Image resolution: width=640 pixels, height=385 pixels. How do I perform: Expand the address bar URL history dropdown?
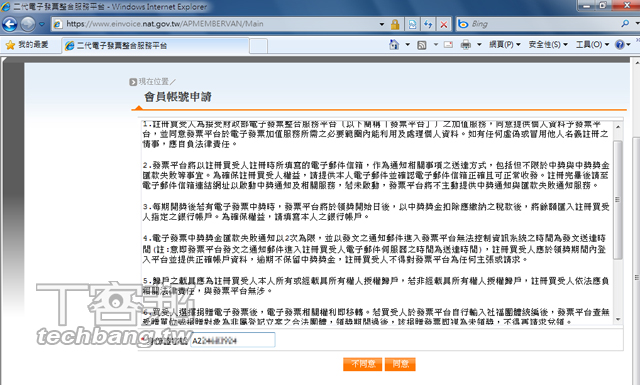(x=382, y=24)
